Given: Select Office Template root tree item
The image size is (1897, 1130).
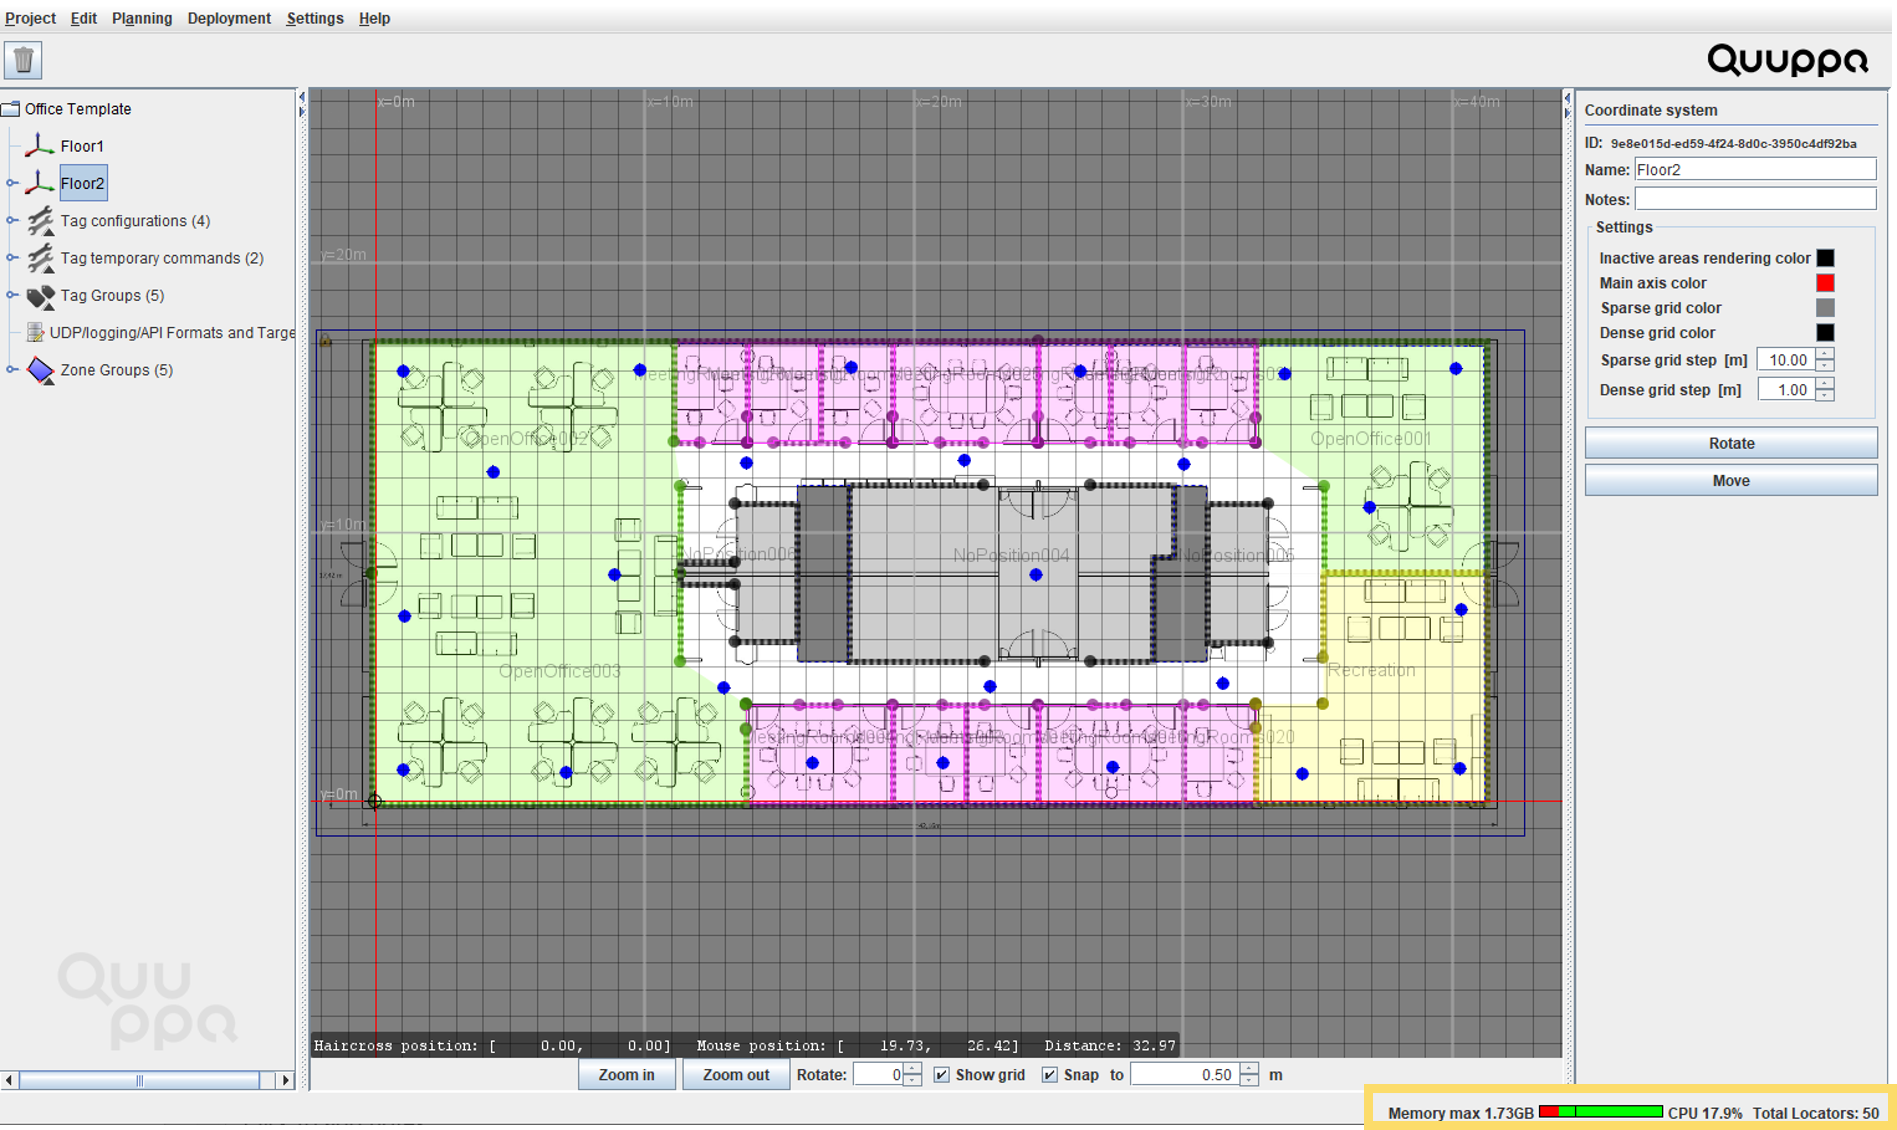Looking at the screenshot, I should click(x=78, y=109).
